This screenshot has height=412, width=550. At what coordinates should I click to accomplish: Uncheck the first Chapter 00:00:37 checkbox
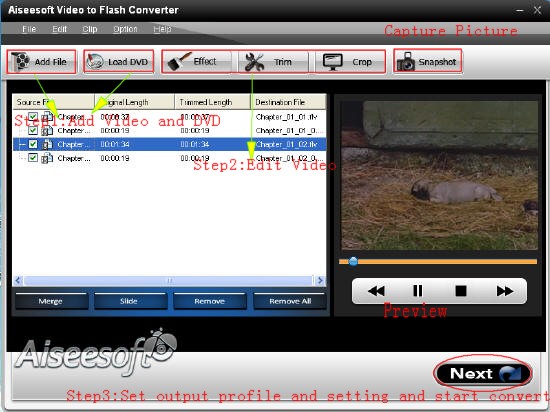33,116
